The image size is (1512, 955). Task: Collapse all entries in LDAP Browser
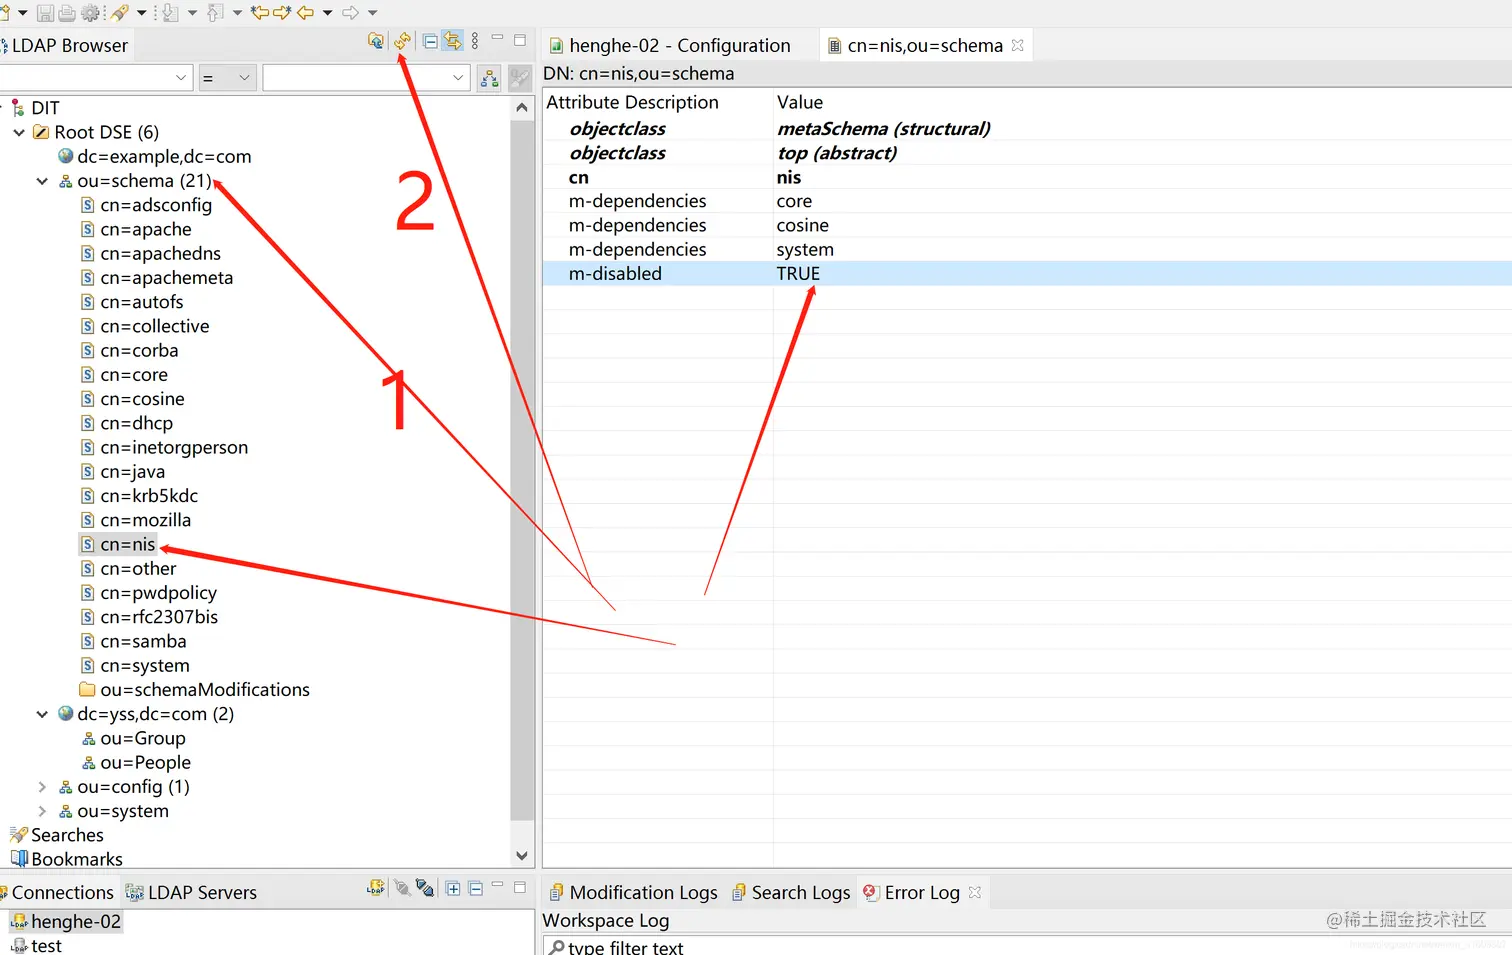pos(430,41)
